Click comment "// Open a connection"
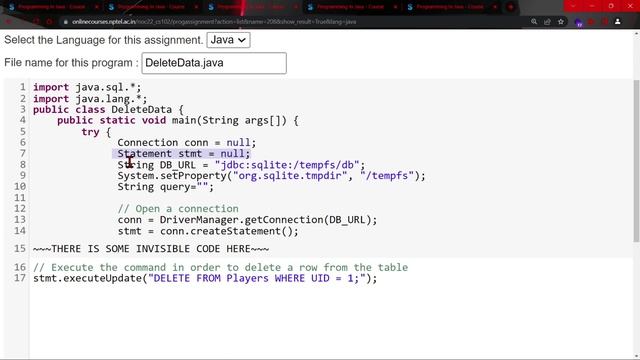This screenshot has width=640, height=360. click(x=178, y=209)
